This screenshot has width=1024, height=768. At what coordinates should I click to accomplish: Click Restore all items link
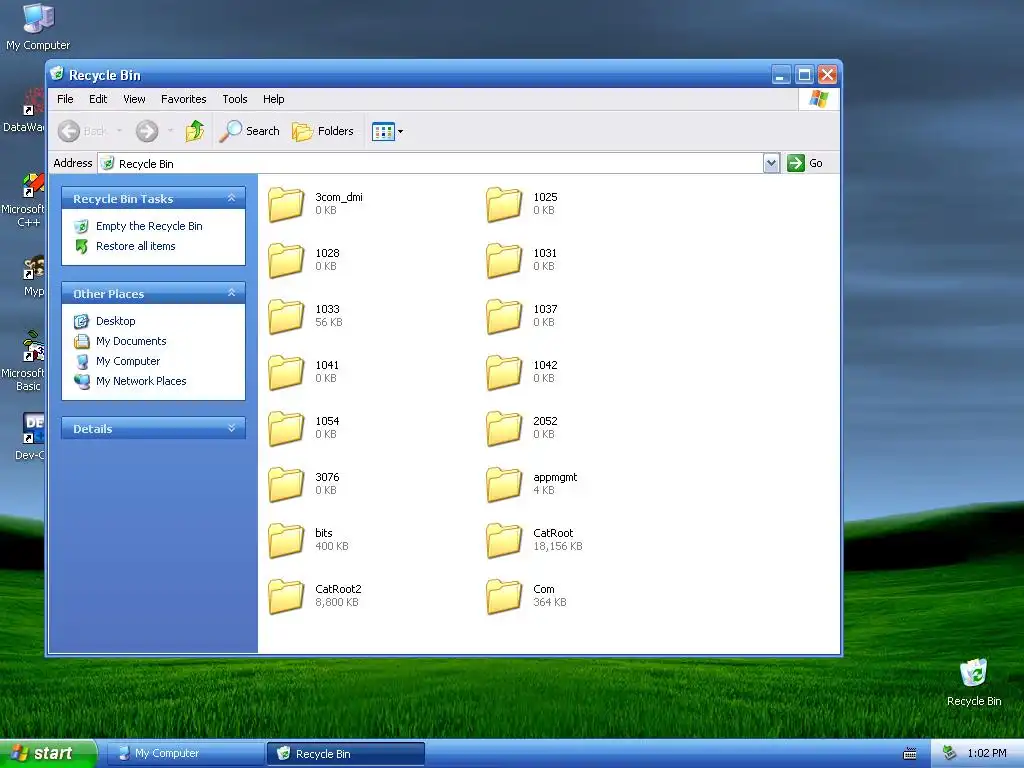point(135,246)
